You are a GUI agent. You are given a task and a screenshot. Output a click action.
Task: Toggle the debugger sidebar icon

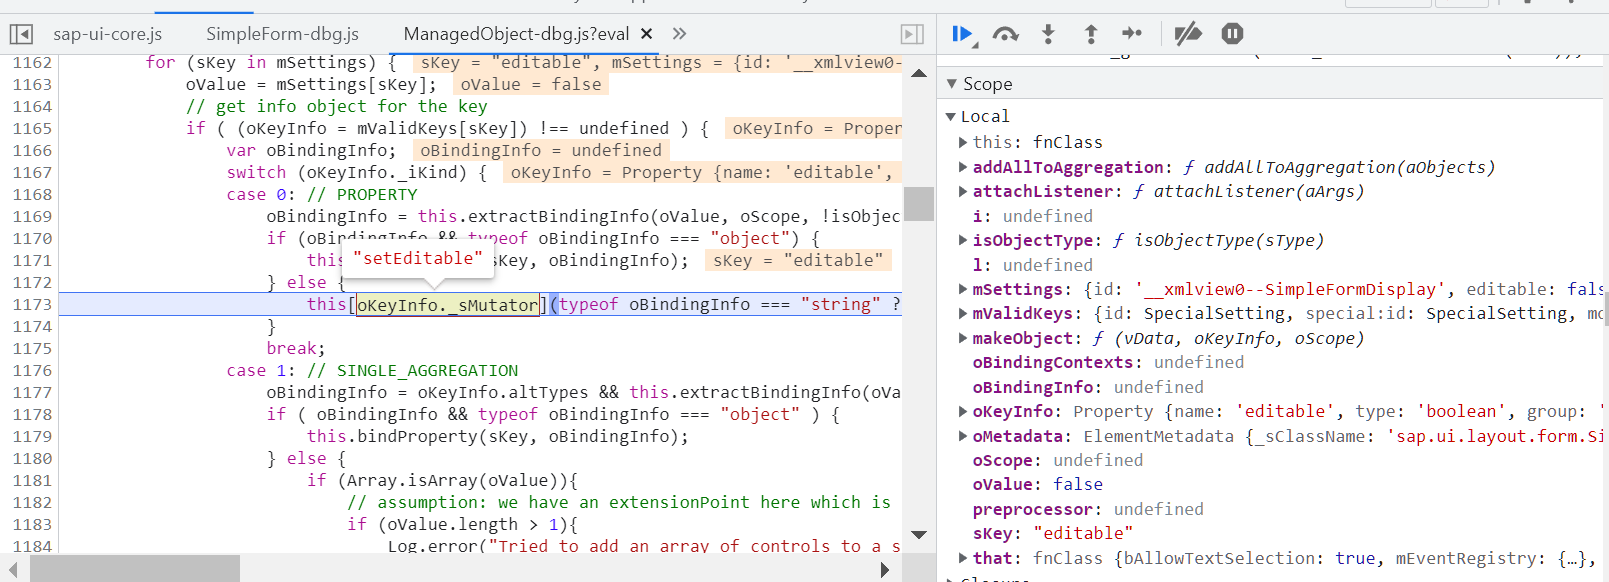912,34
